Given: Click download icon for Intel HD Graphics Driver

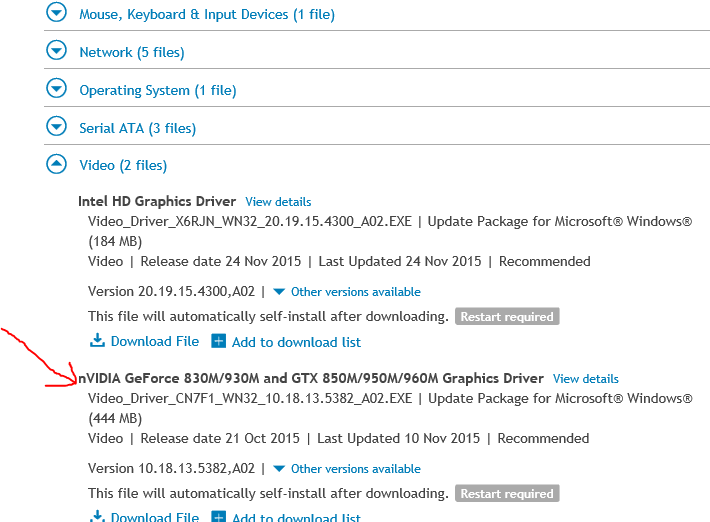Looking at the screenshot, I should (97, 340).
